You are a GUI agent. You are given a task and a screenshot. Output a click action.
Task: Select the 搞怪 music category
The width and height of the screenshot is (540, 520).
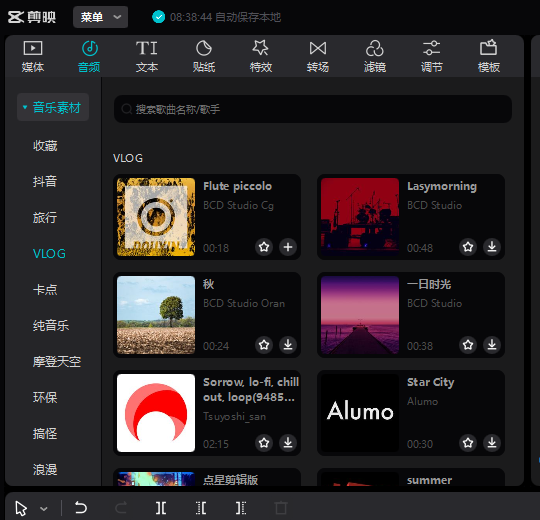pyautogui.click(x=45, y=434)
